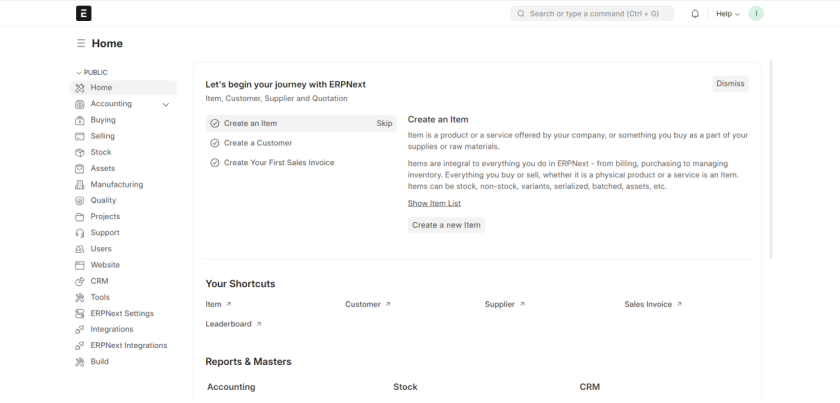Open the Help dropdown menu
Screen dimensions: 840x403
click(x=727, y=14)
